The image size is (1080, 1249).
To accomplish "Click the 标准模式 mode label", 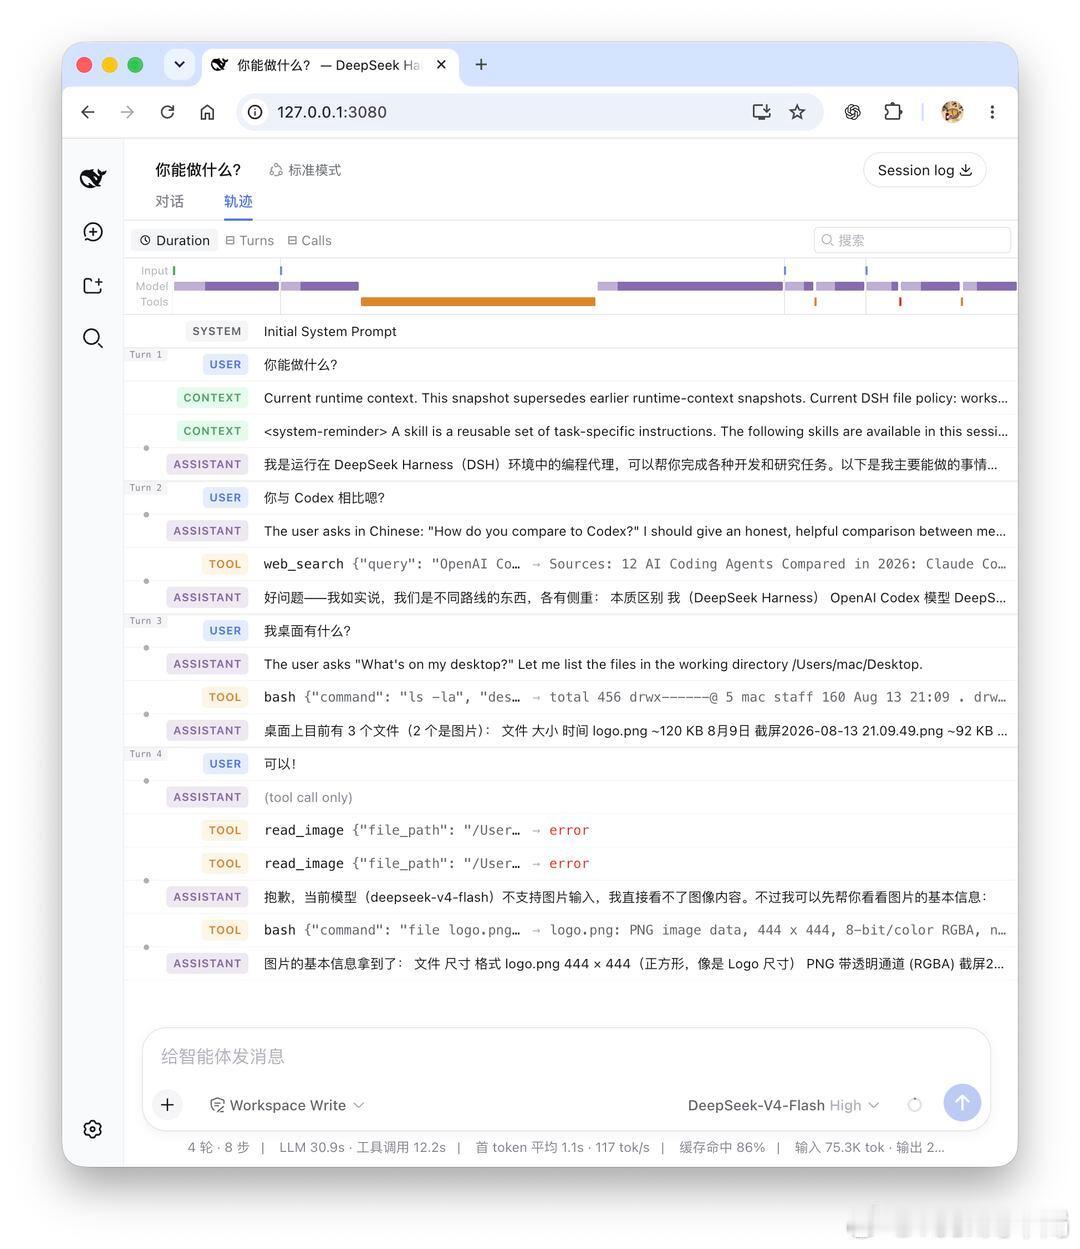I will [x=305, y=170].
